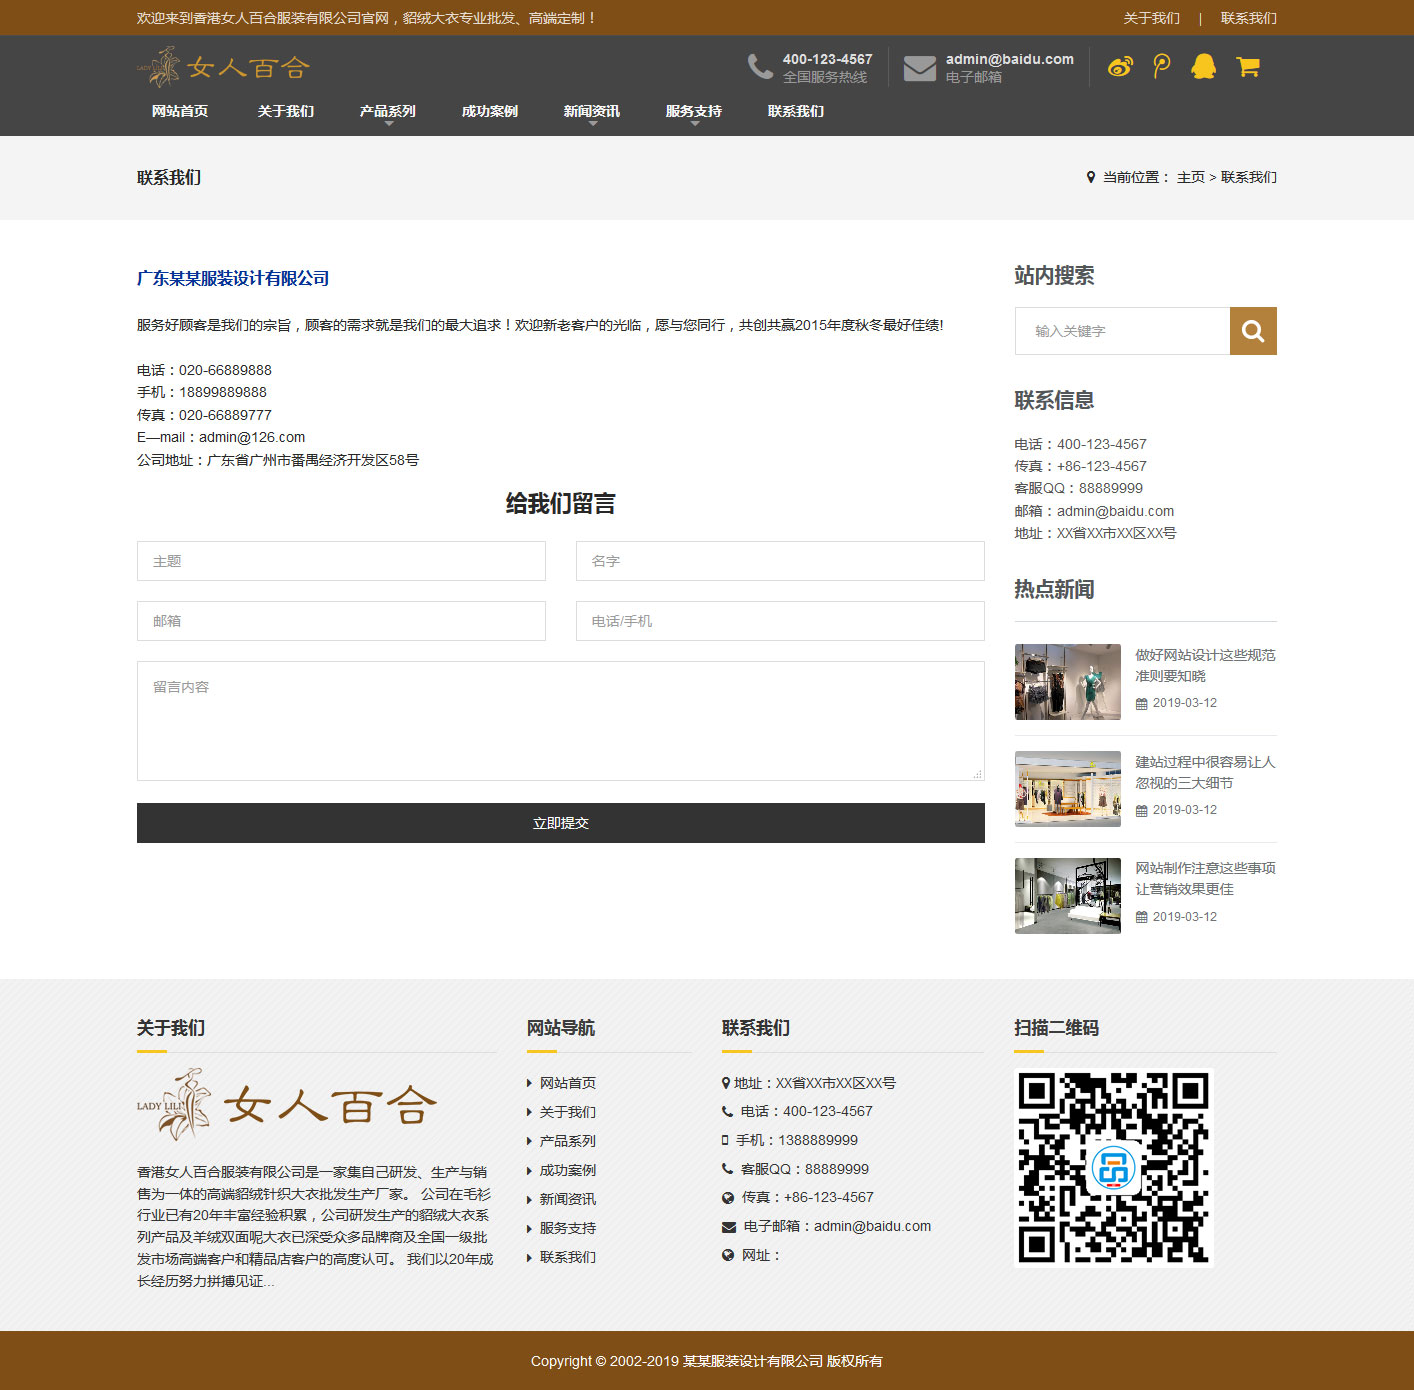The height and width of the screenshot is (1390, 1414).
Task: Open the first hot news thumbnail with mannequins
Action: point(1067,682)
